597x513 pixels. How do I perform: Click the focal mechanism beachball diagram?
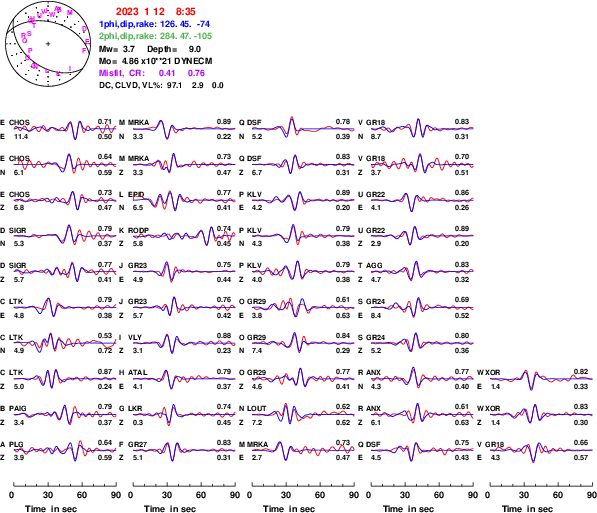[48, 44]
